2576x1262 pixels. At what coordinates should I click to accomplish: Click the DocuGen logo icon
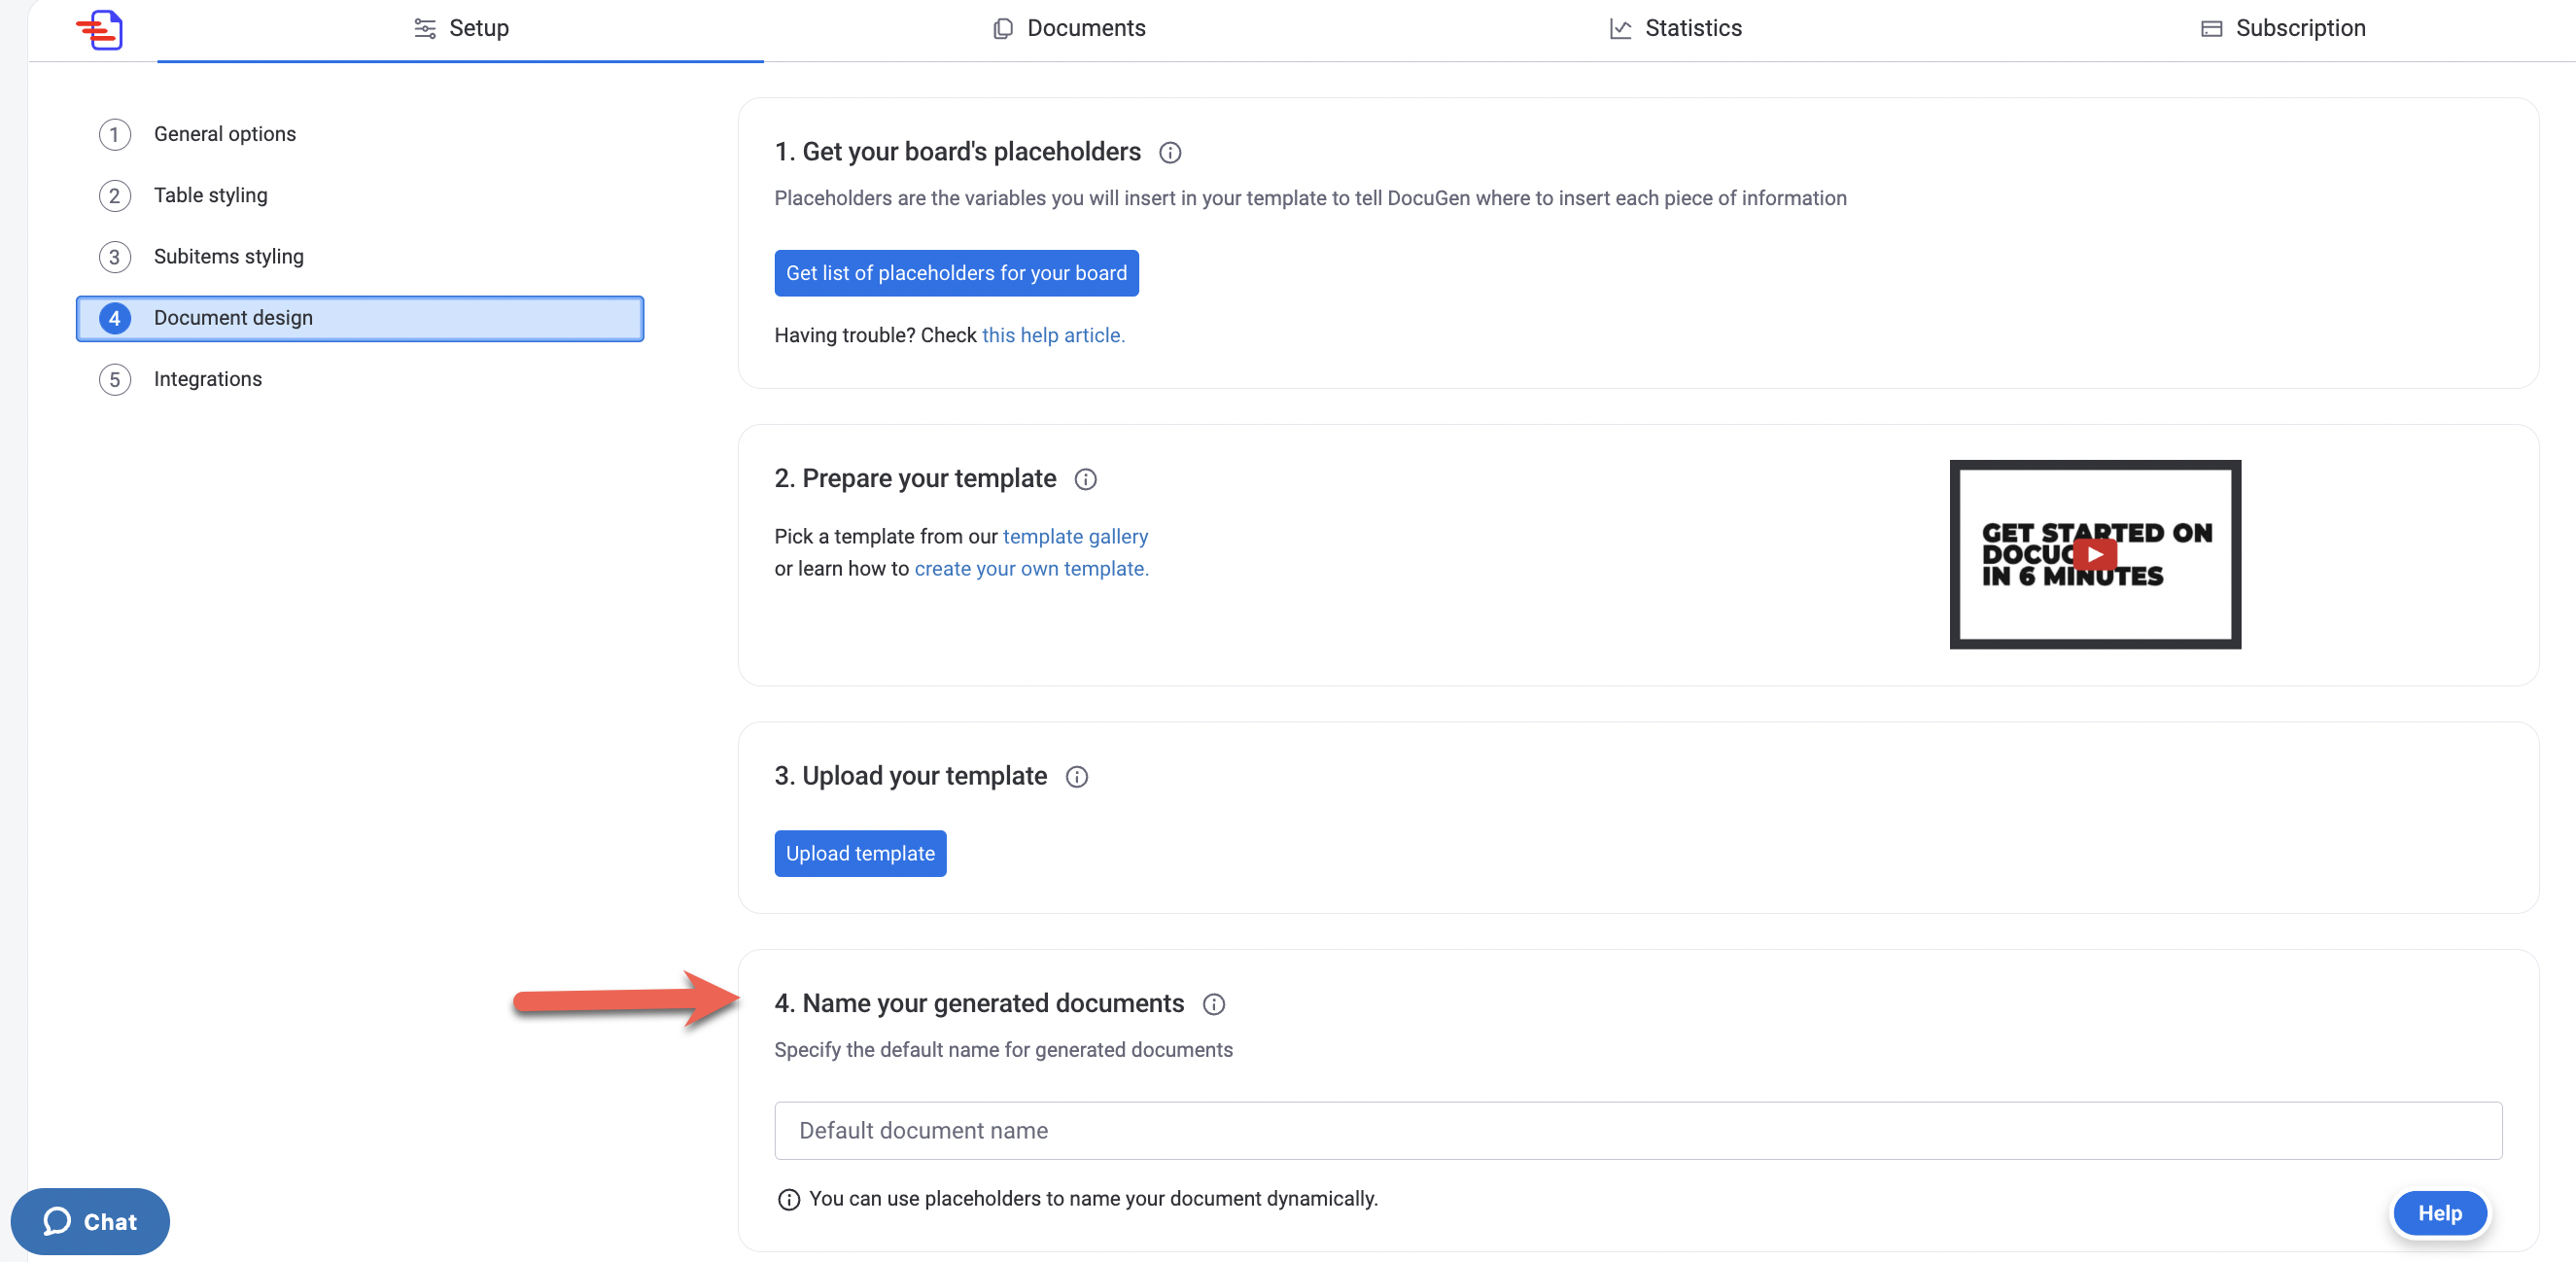tap(99, 29)
